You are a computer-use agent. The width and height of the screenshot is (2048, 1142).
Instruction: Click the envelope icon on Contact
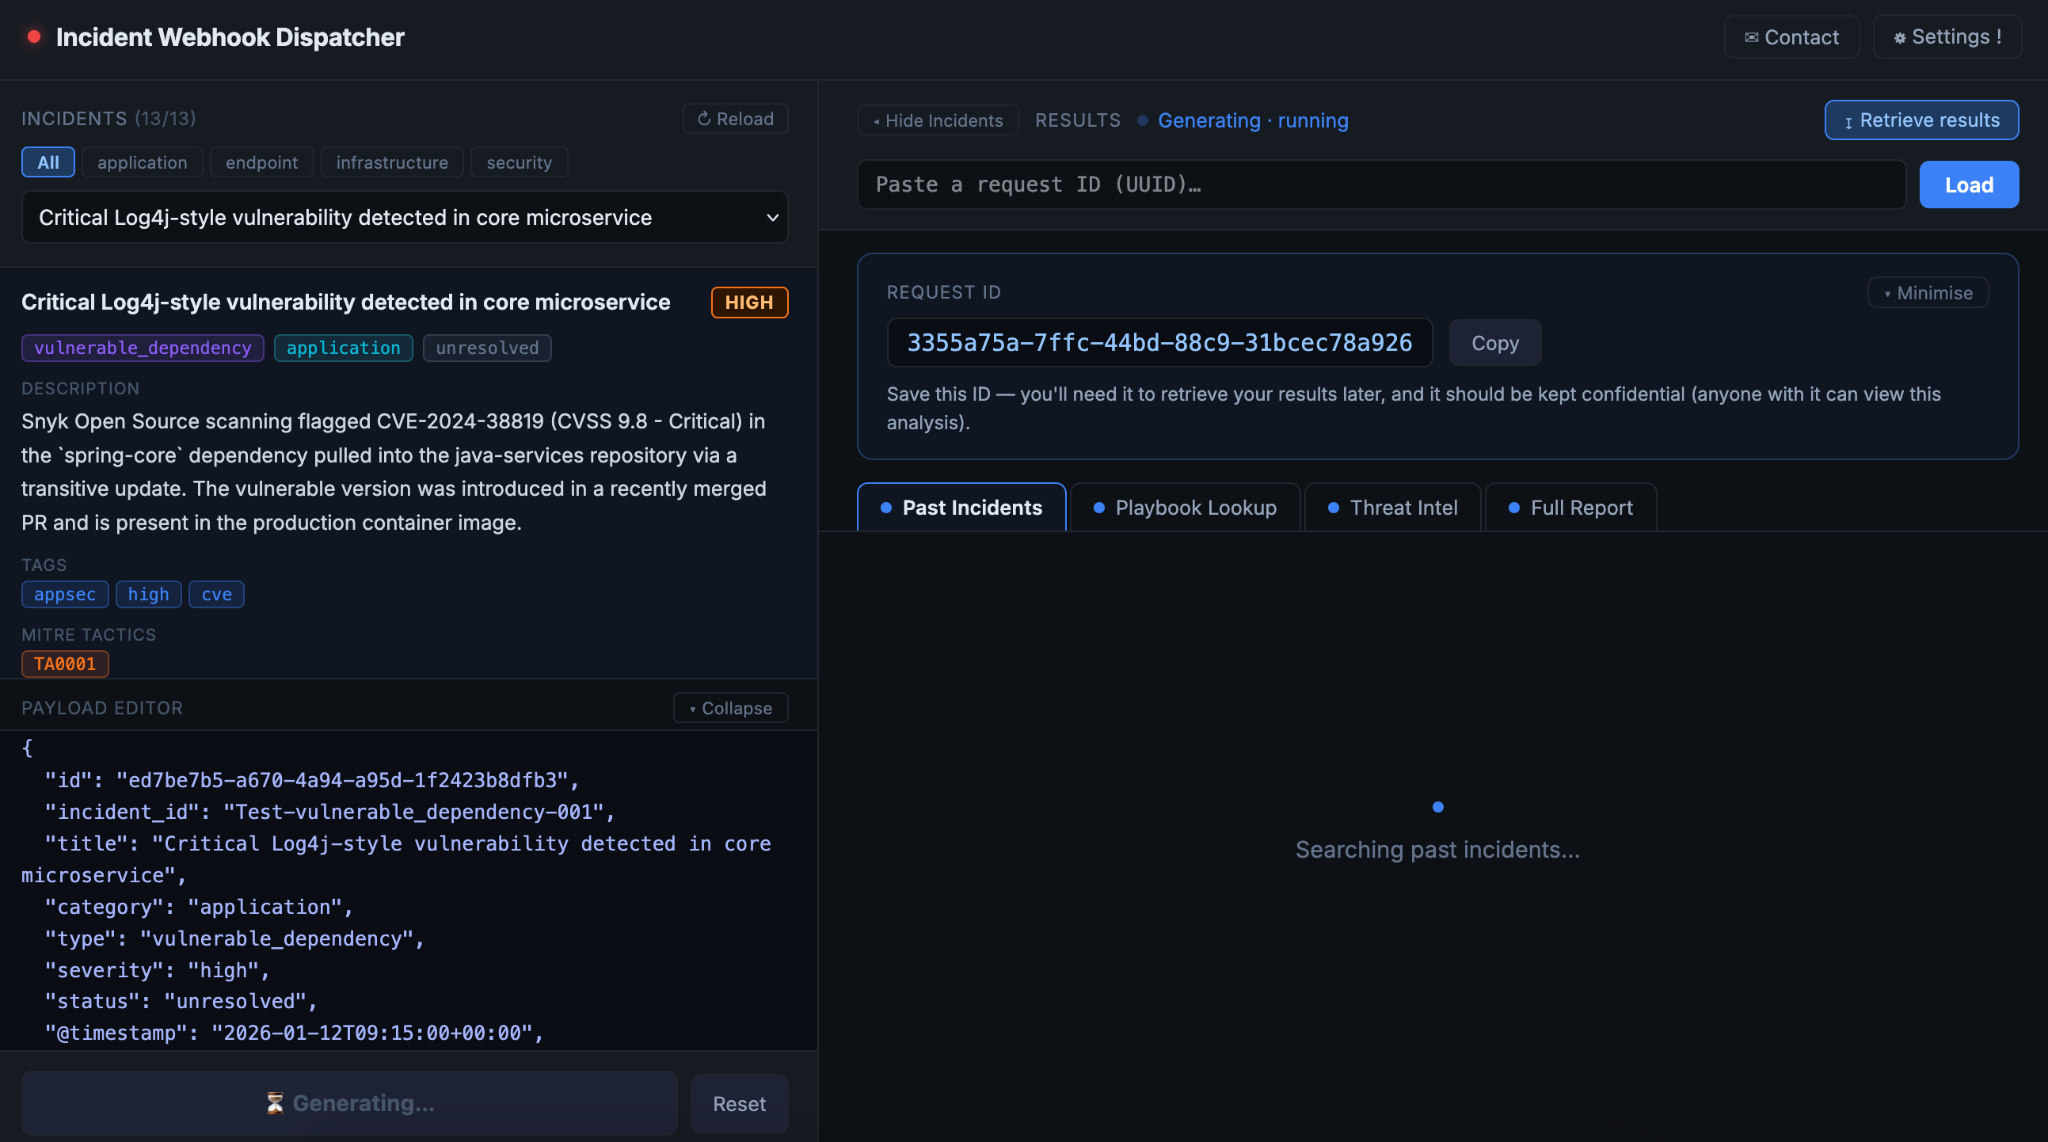[x=1751, y=37]
